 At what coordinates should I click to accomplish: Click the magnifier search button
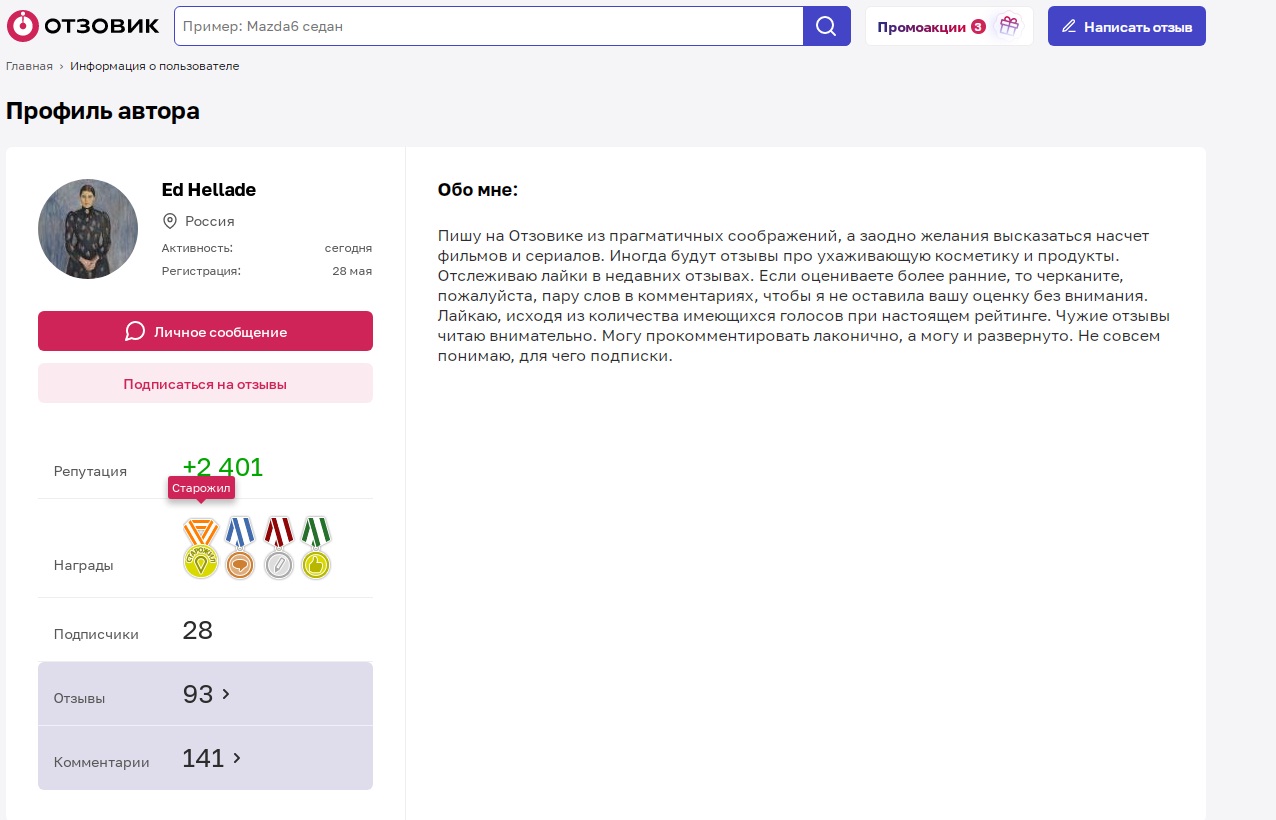tap(826, 26)
